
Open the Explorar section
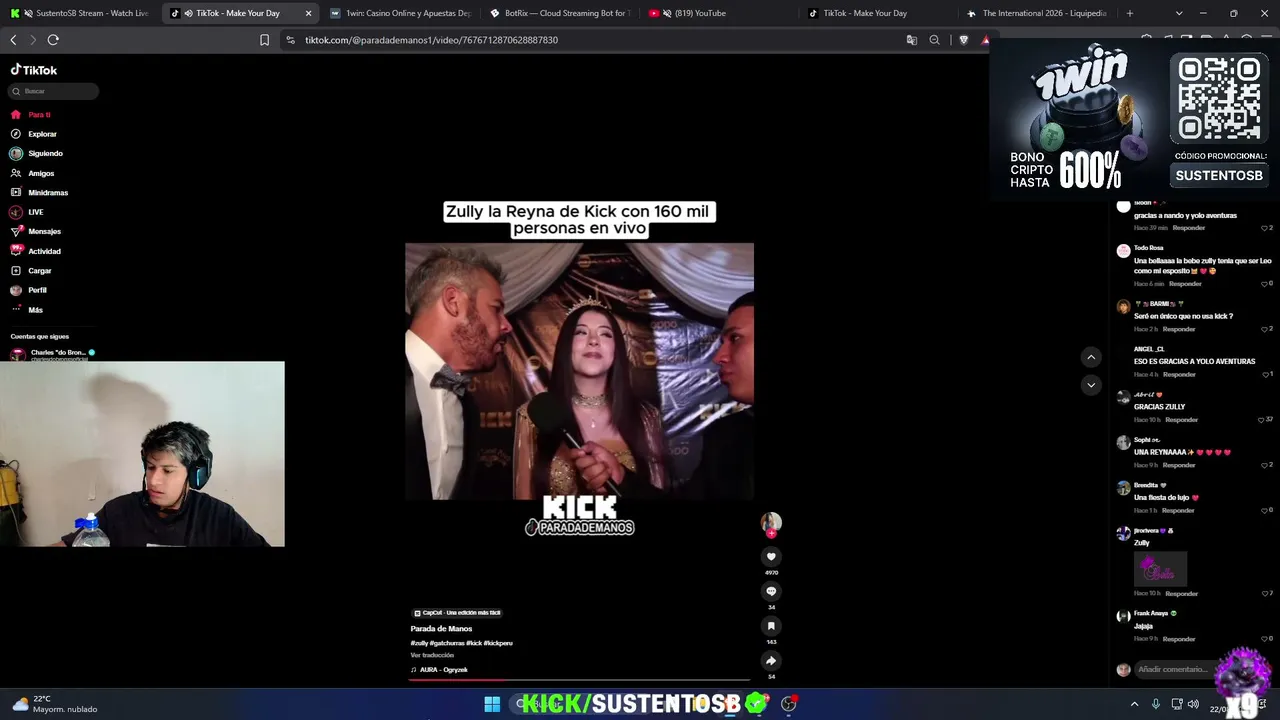[x=34, y=134]
